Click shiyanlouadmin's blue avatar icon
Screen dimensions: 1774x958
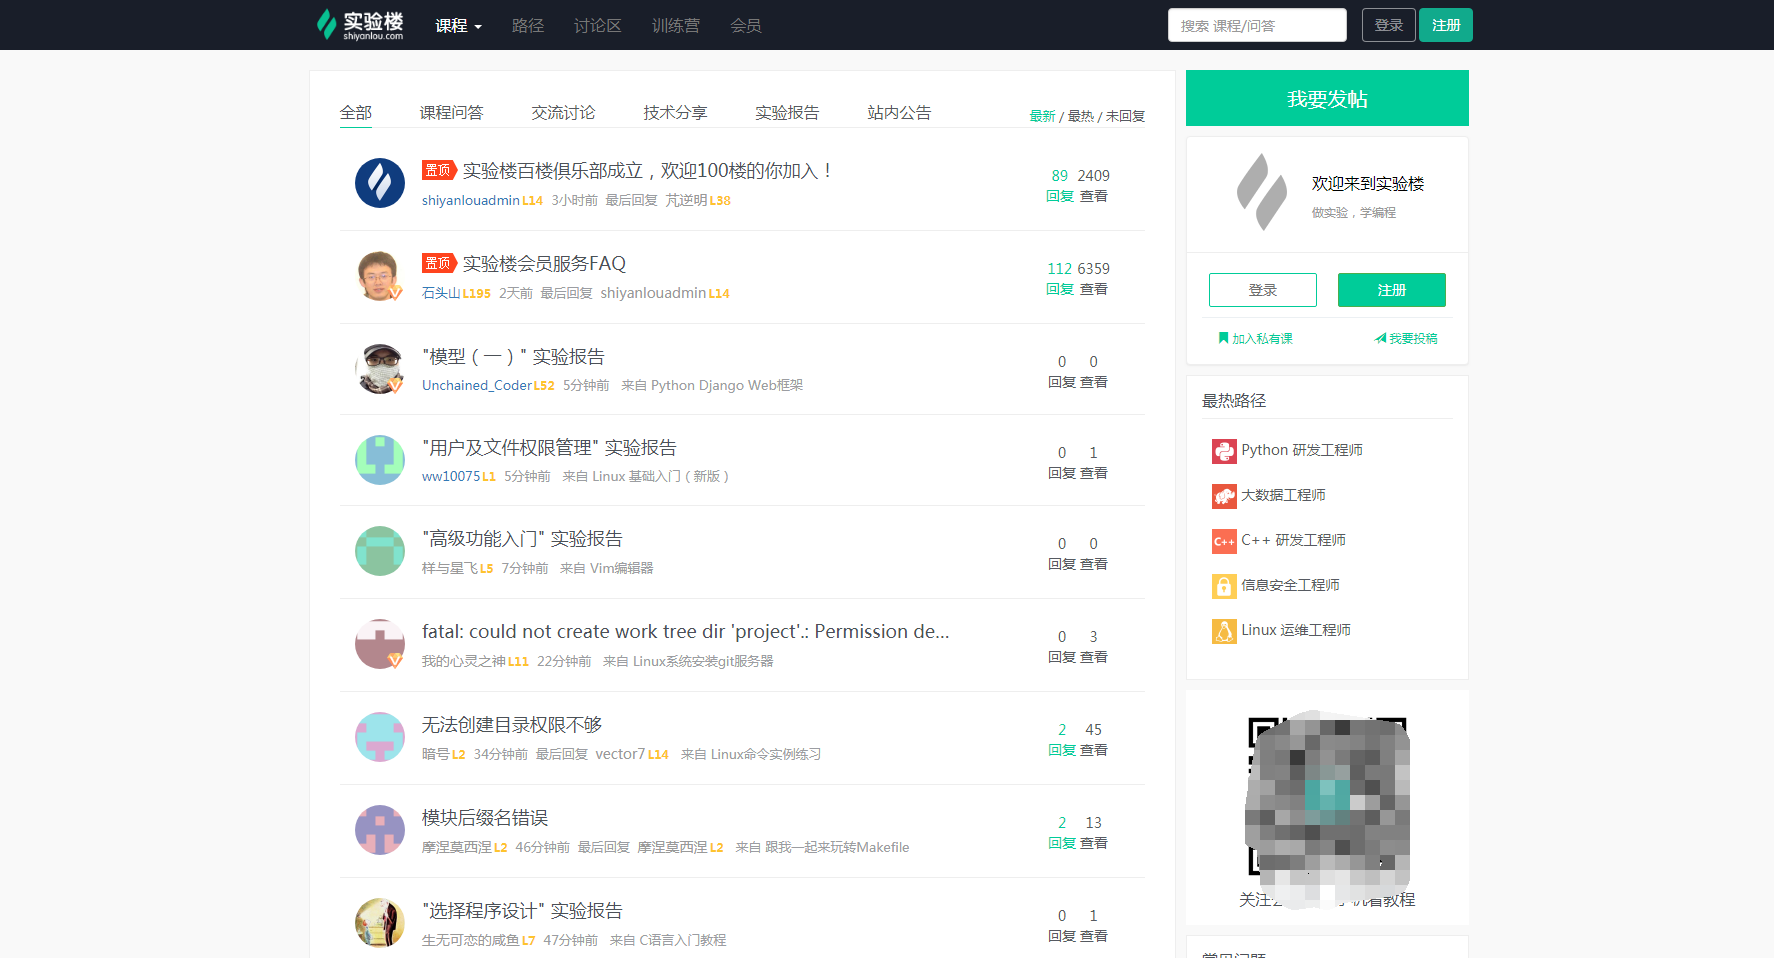point(380,183)
